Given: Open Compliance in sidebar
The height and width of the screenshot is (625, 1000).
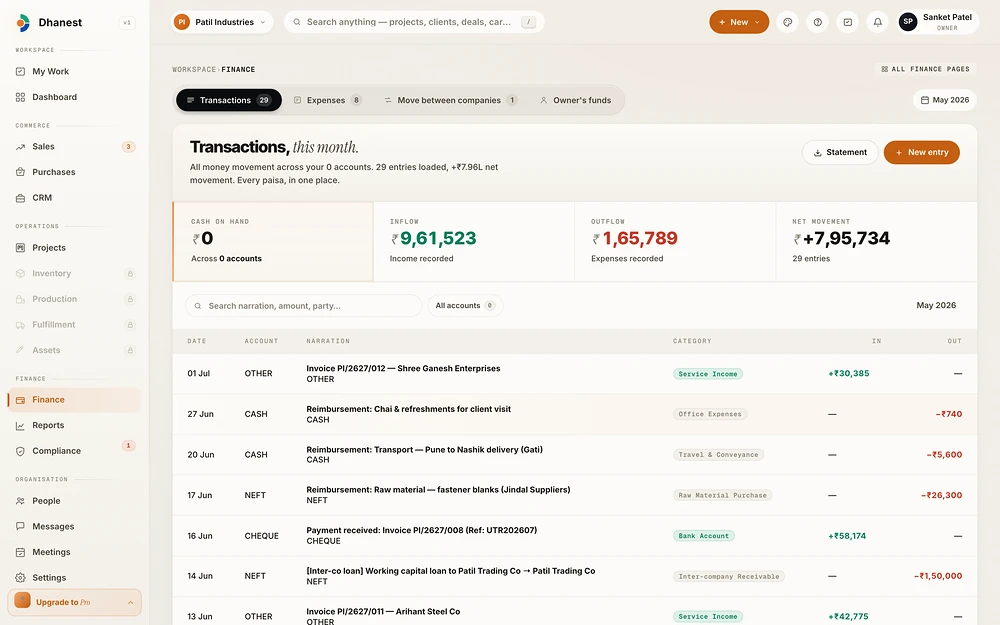Looking at the screenshot, I should pyautogui.click(x=74, y=451).
